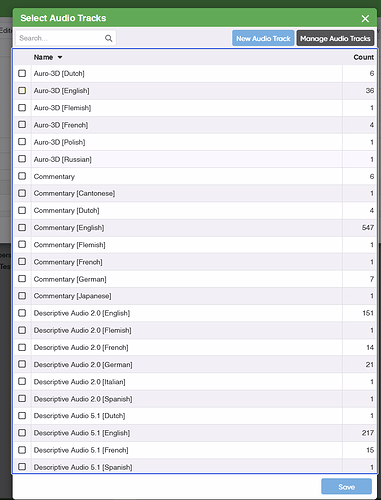Image resolution: width=381 pixels, height=500 pixels.
Task: Tick the Commentary [English] checkbox
Action: 22,228
